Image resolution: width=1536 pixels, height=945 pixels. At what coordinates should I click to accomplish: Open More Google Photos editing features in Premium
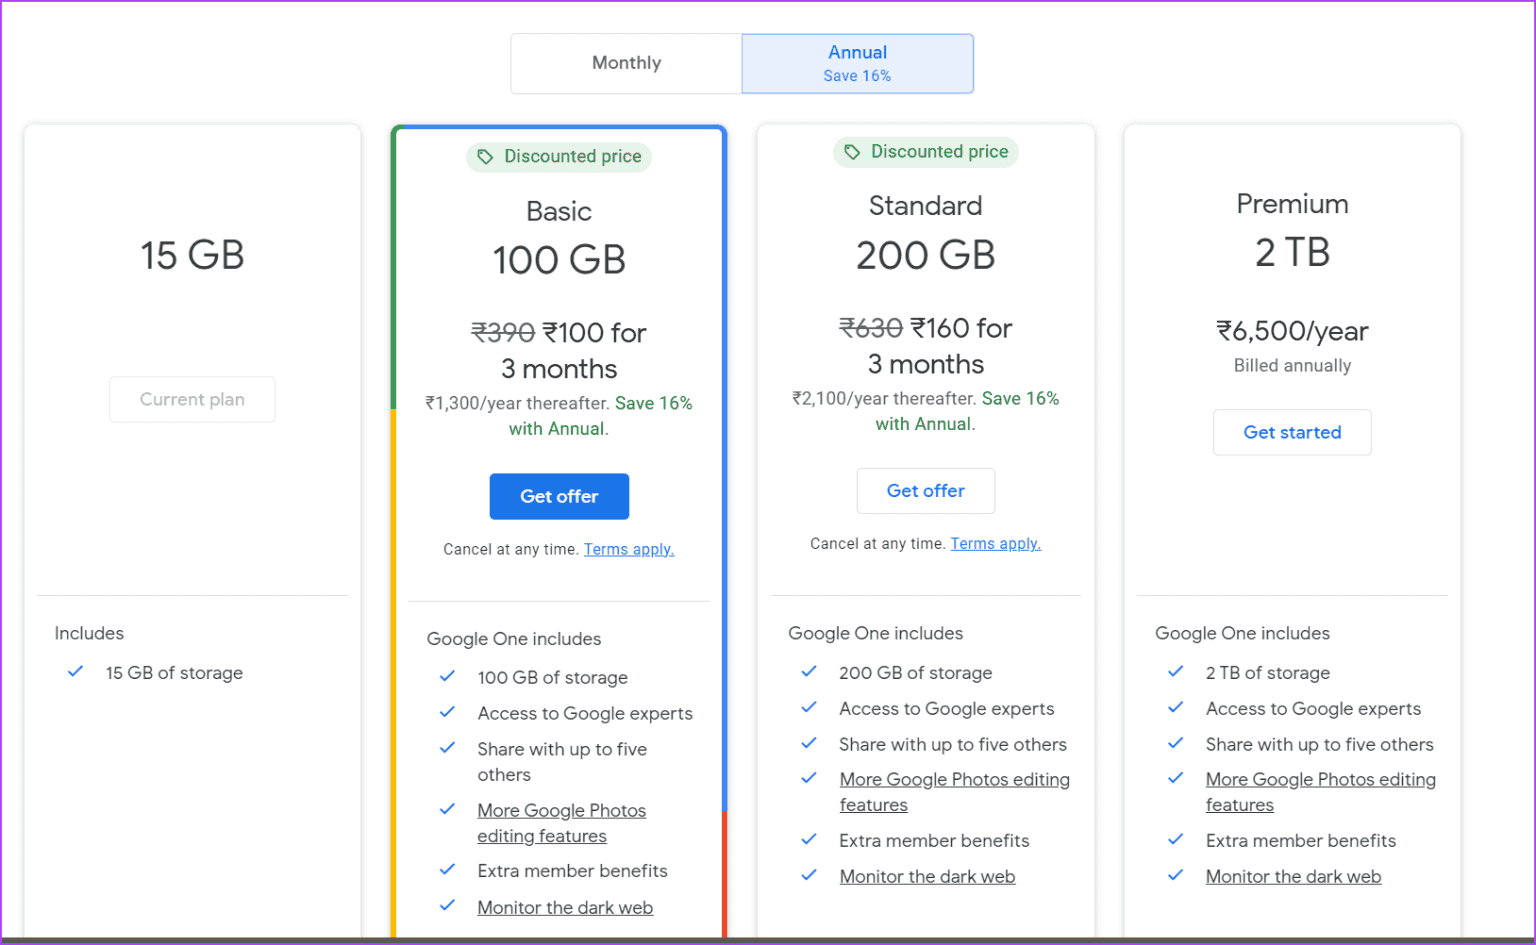click(1320, 792)
